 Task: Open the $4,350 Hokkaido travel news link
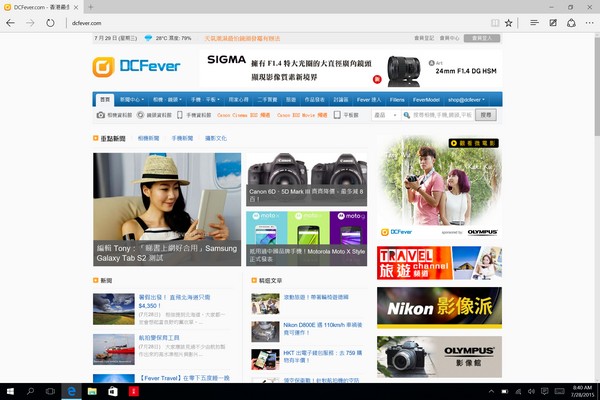click(174, 301)
